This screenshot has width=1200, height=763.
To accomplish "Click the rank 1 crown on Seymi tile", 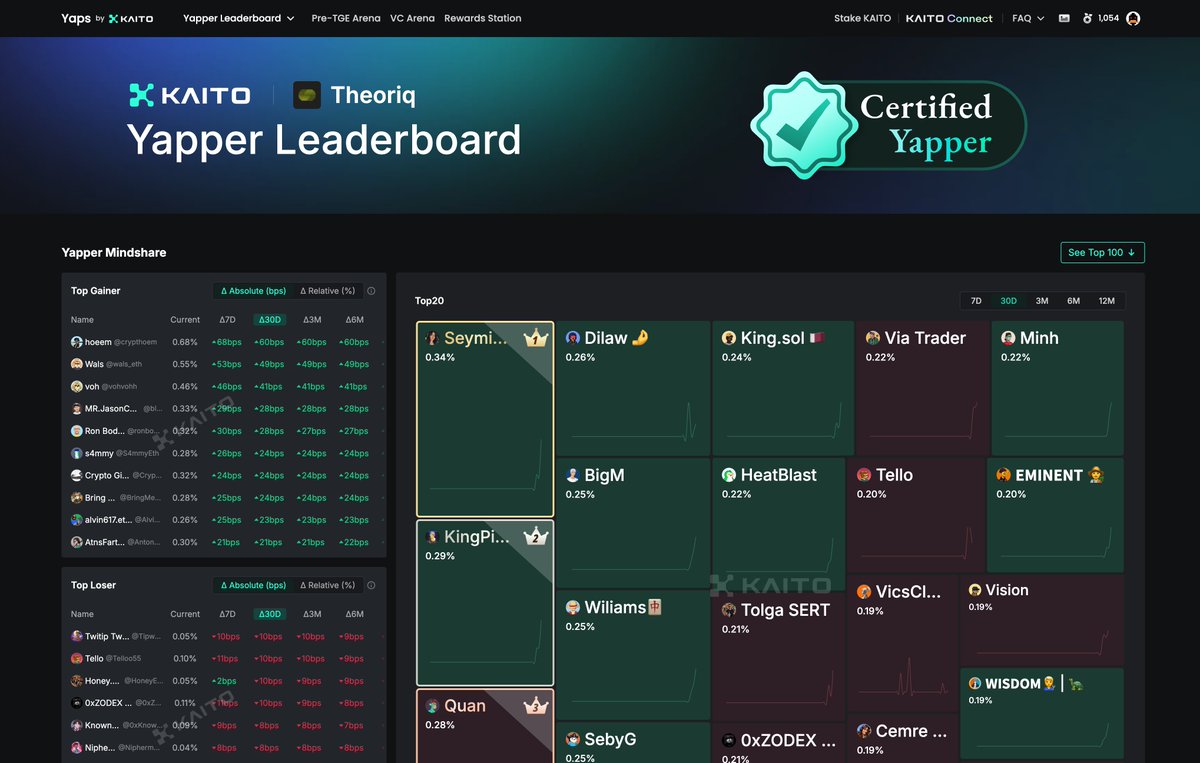I will 535,338.
